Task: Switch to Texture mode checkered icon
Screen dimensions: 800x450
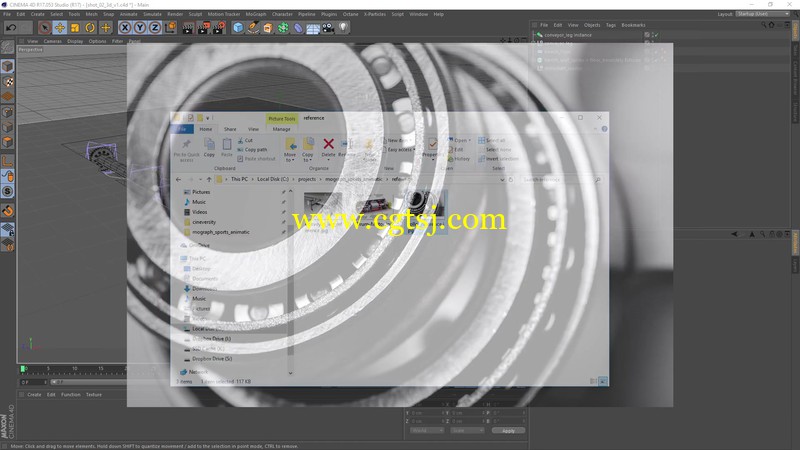Action: [x=8, y=81]
